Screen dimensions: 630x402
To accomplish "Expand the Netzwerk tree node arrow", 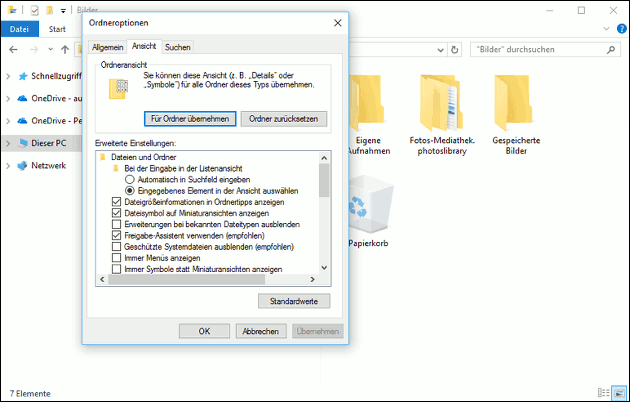I will point(8,165).
